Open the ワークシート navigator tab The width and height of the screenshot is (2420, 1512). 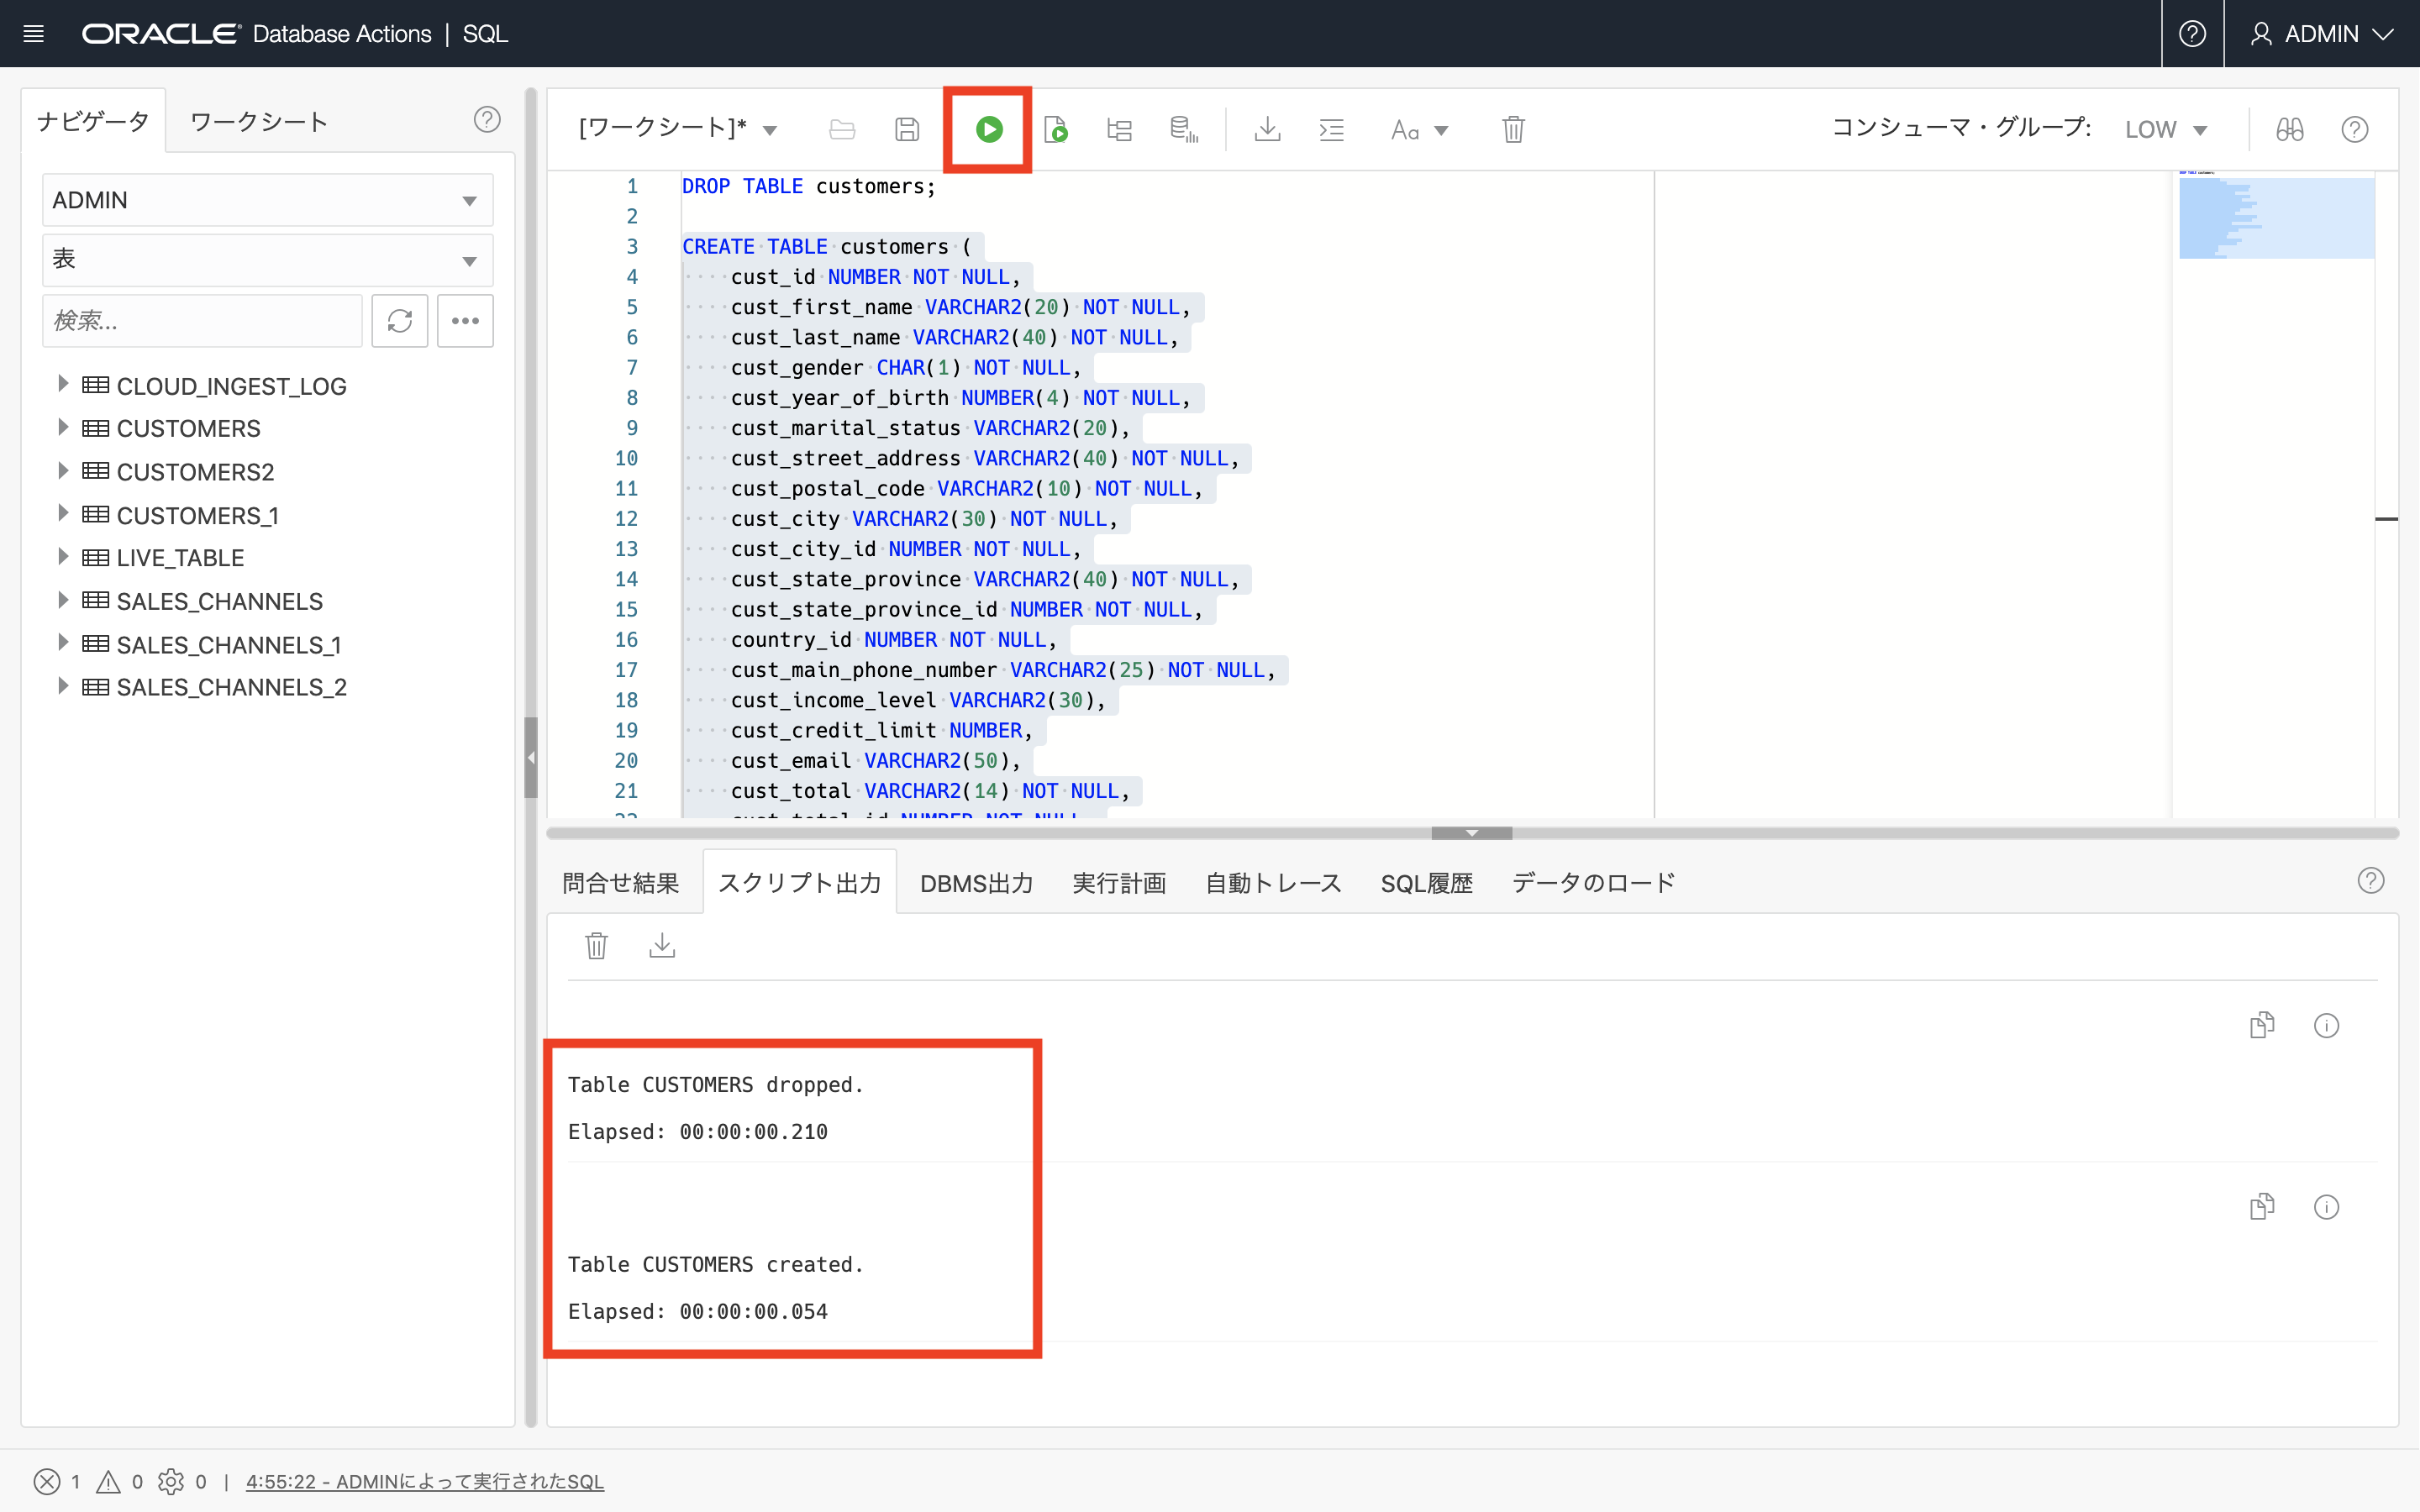click(259, 122)
